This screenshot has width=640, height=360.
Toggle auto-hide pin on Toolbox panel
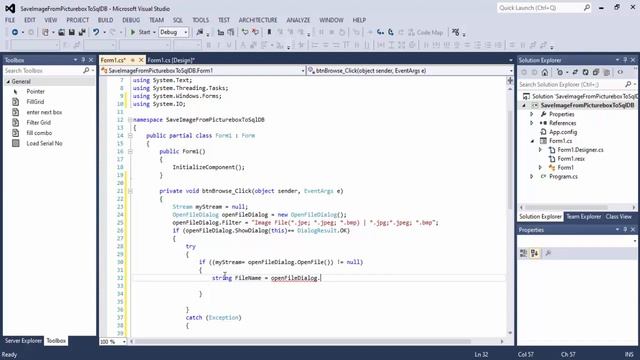[x=83, y=60]
